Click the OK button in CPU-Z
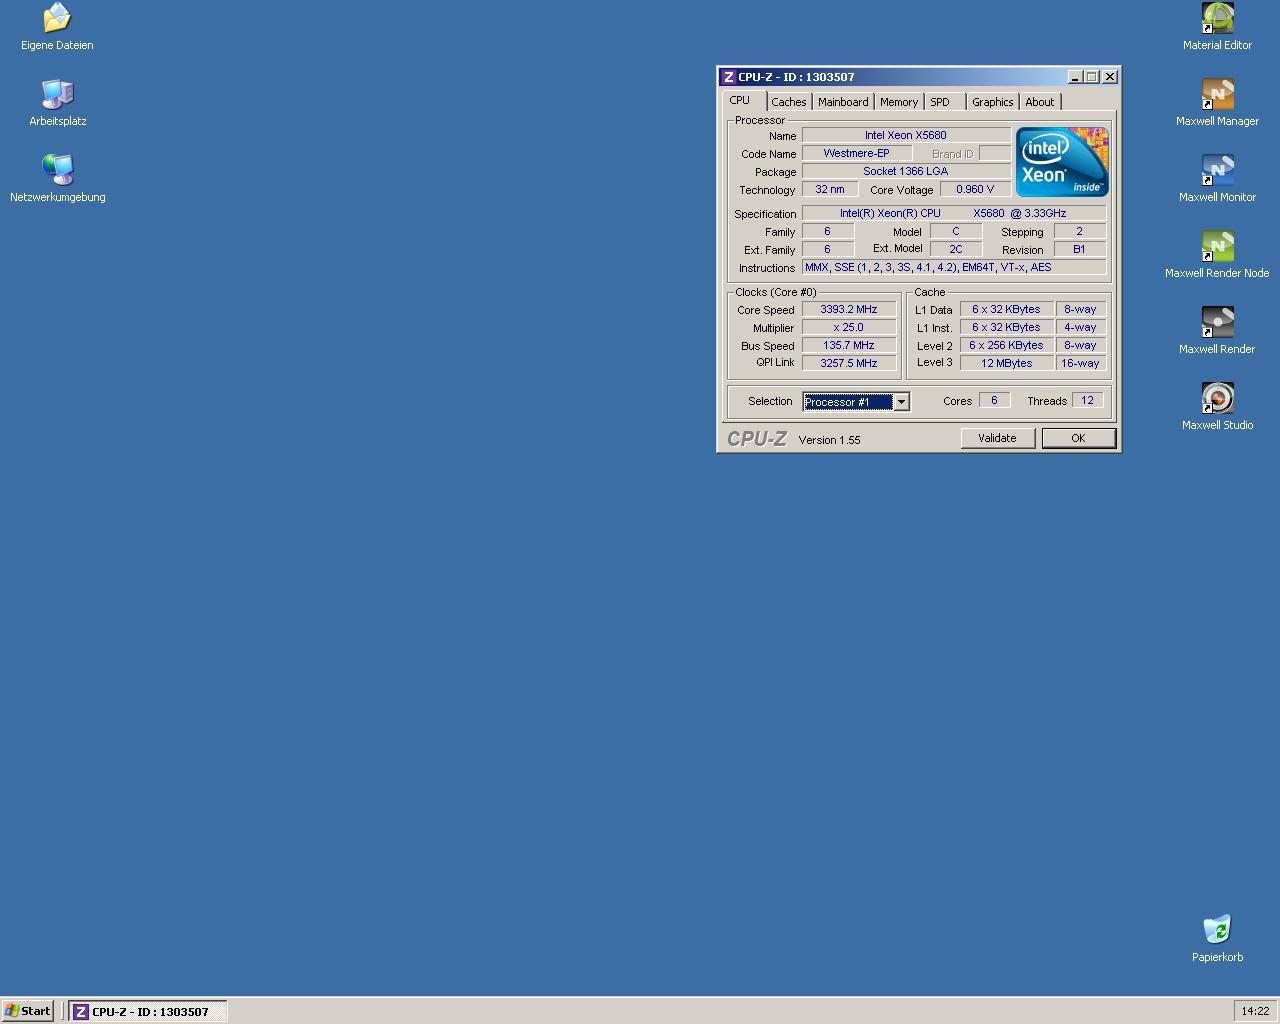1280x1024 pixels. (1078, 438)
